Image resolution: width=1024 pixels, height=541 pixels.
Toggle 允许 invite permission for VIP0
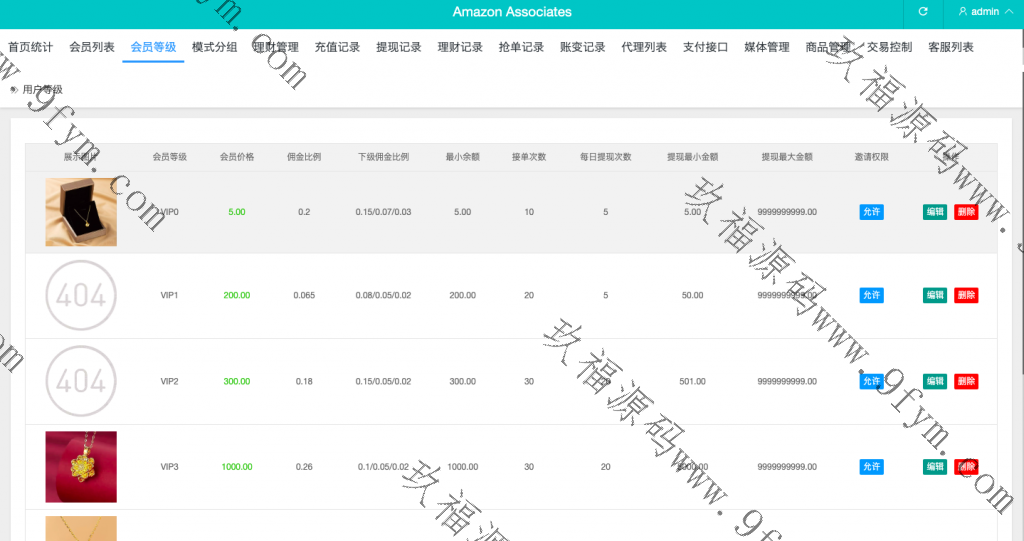[x=871, y=212]
